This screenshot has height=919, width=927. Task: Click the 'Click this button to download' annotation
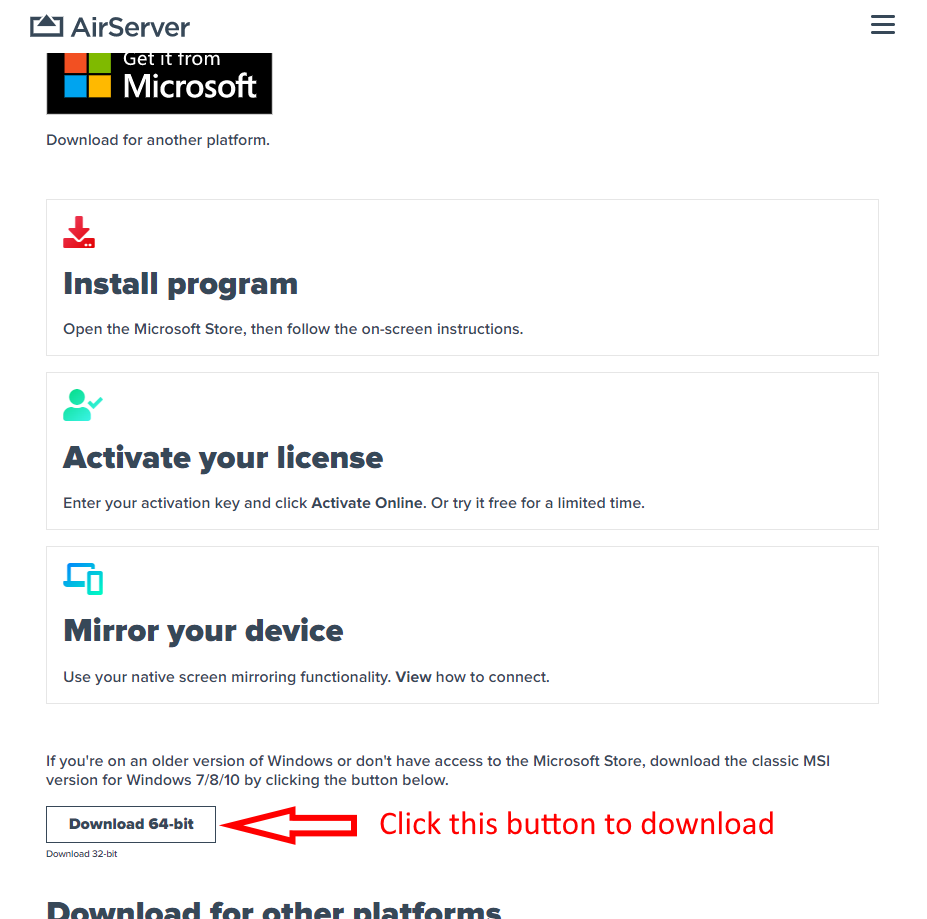tap(576, 824)
